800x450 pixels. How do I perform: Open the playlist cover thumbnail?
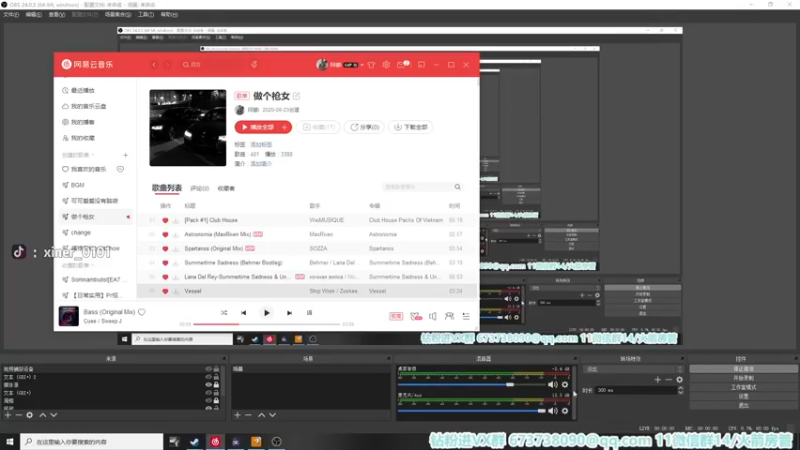(188, 128)
